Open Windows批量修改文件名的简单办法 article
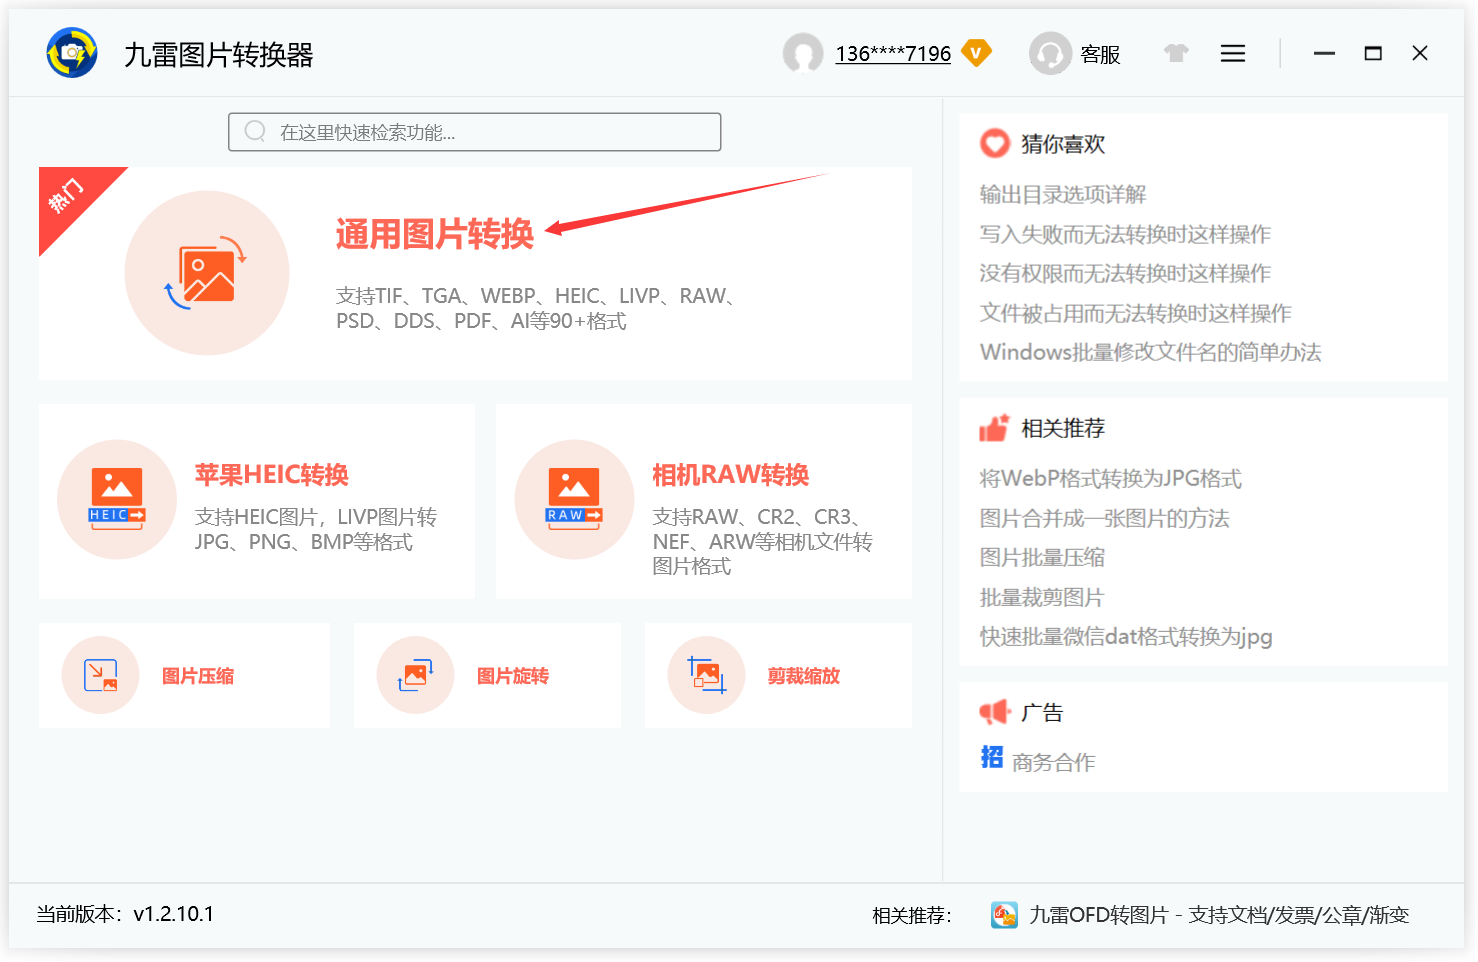This screenshot has height=962, width=1478. click(x=1151, y=352)
